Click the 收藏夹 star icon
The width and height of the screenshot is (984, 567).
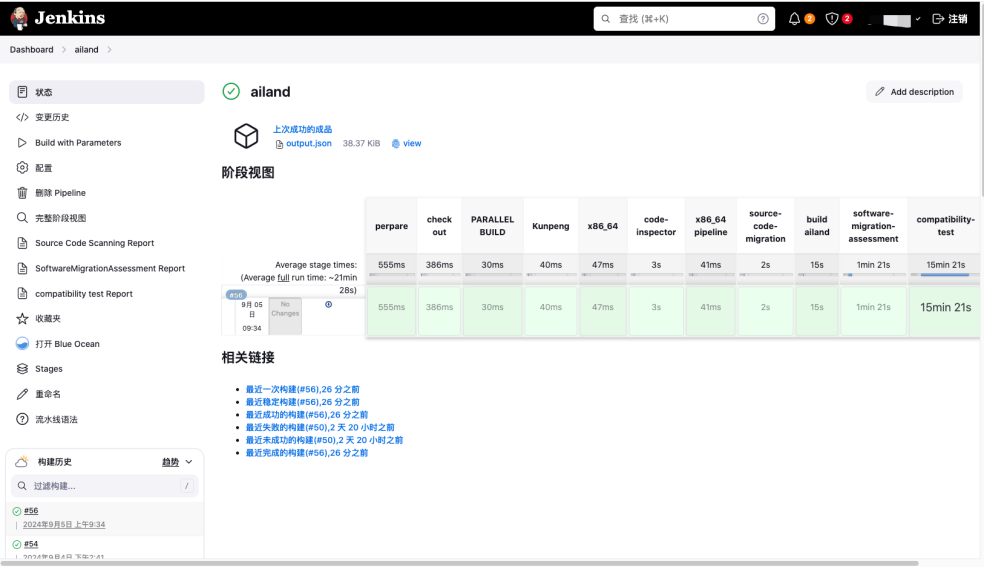tap(22, 319)
